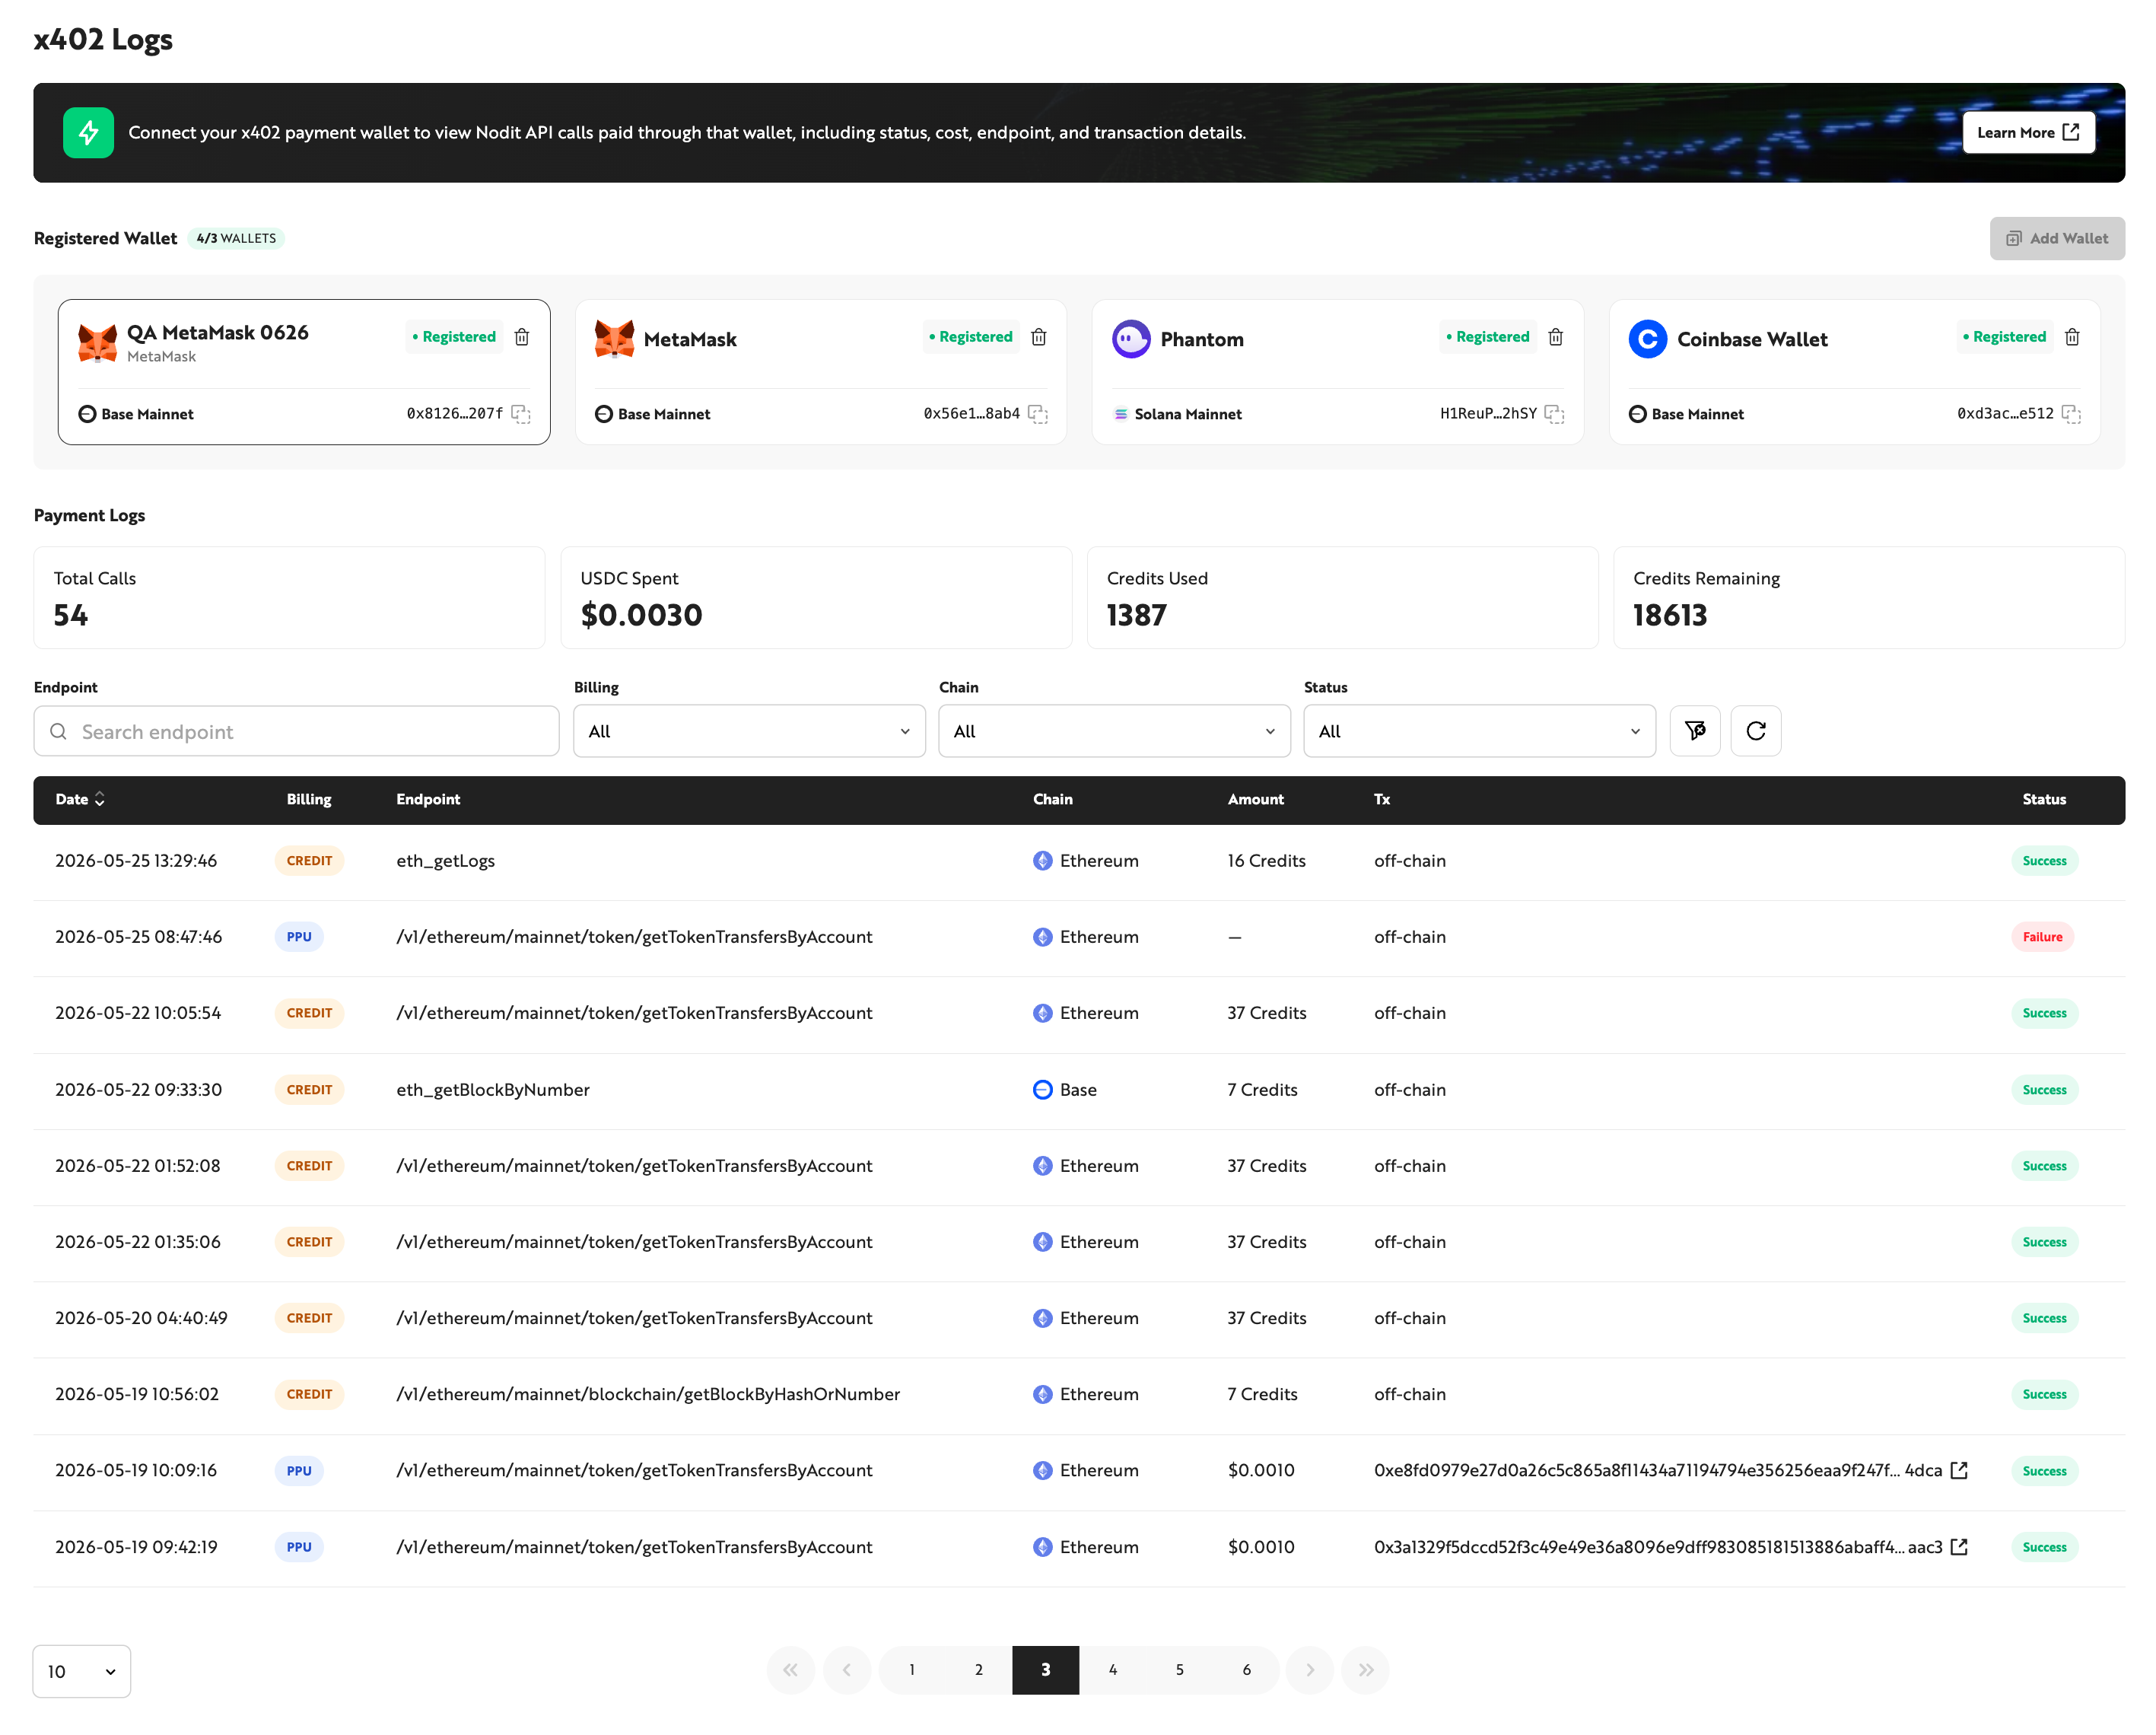Change rows per page from 10

tap(82, 1671)
